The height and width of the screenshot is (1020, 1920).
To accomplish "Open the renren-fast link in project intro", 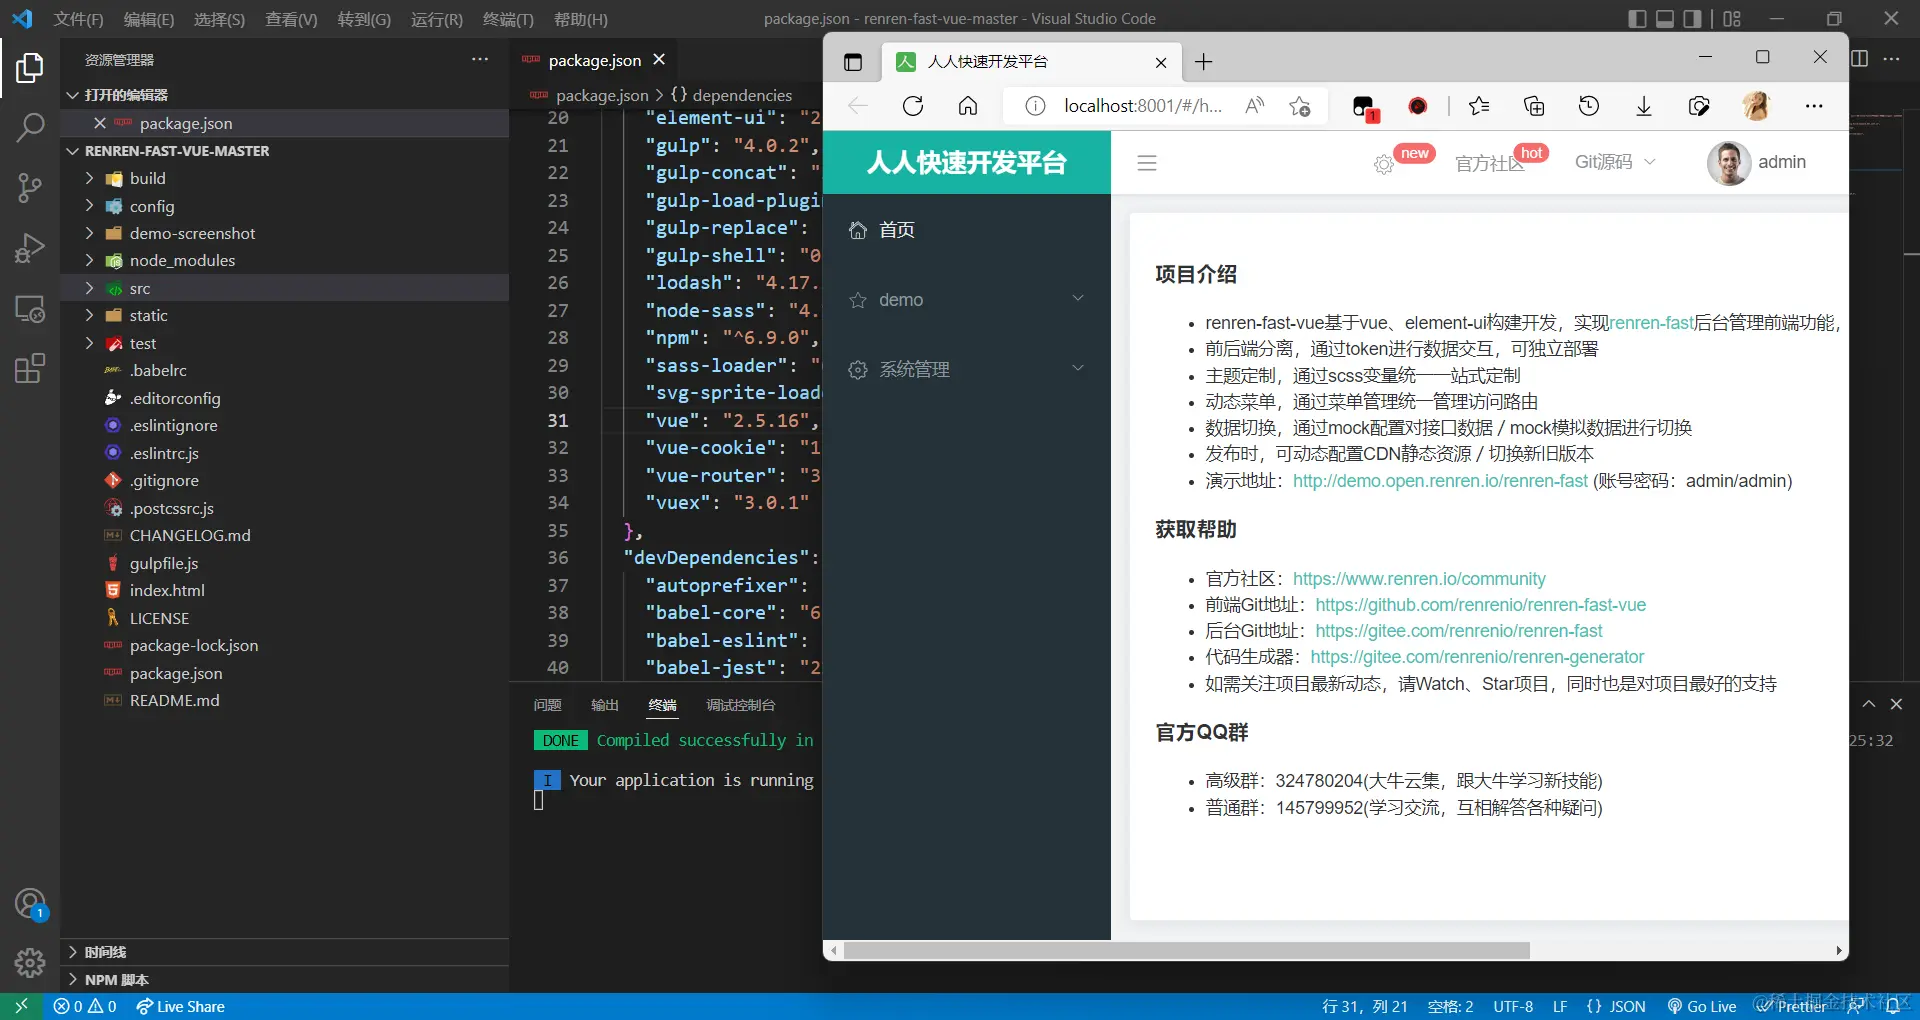I will click(1651, 322).
